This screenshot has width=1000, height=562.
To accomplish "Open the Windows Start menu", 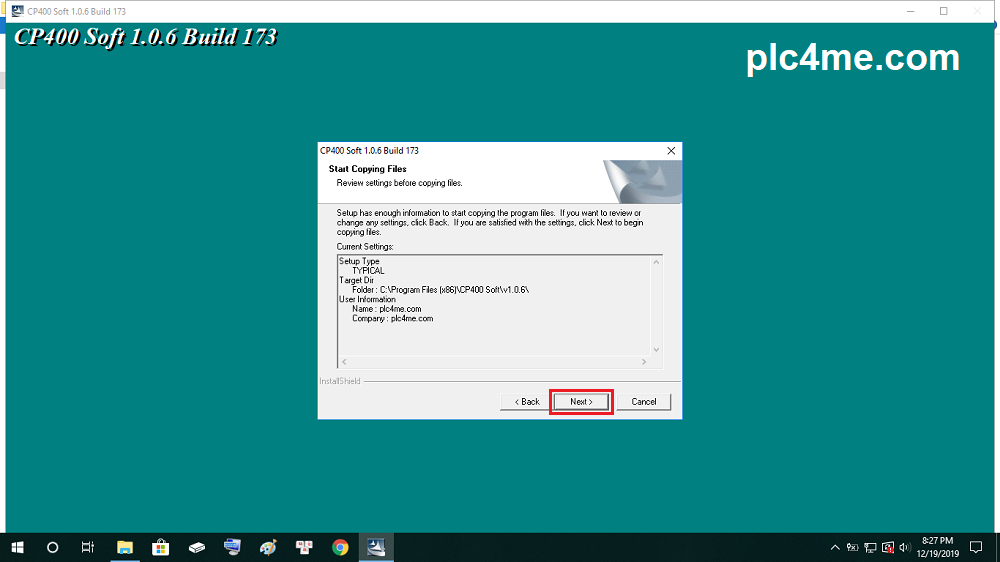I will (x=18, y=547).
